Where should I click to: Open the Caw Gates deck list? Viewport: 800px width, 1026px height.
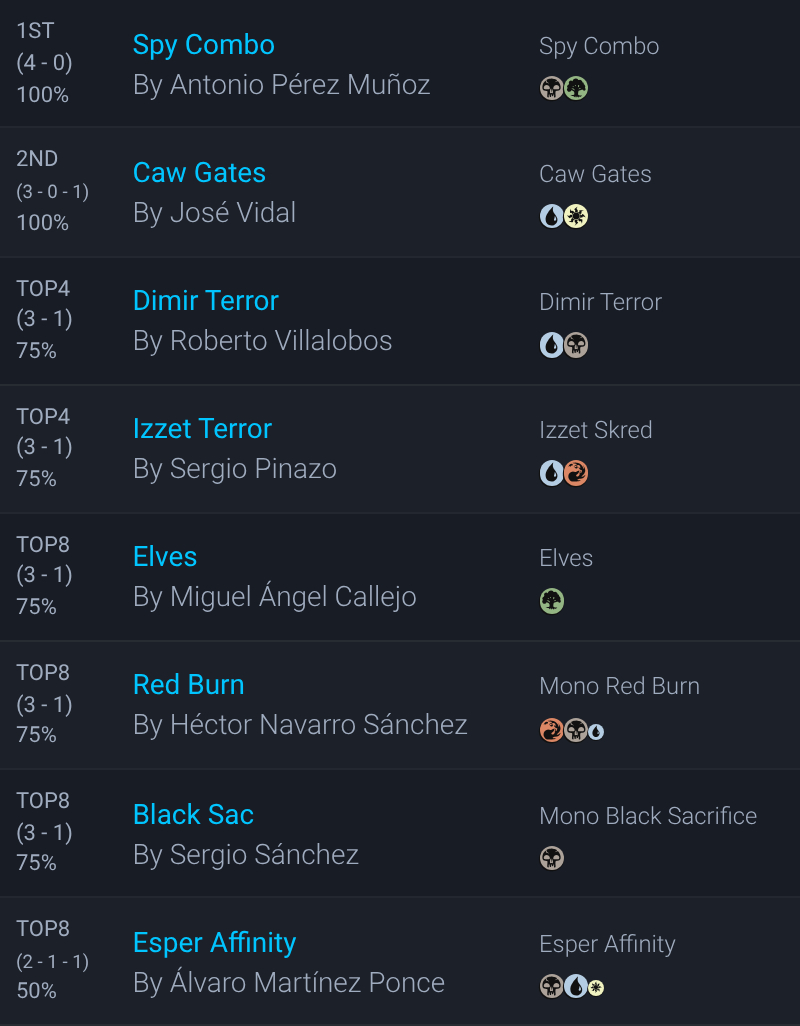click(x=199, y=172)
